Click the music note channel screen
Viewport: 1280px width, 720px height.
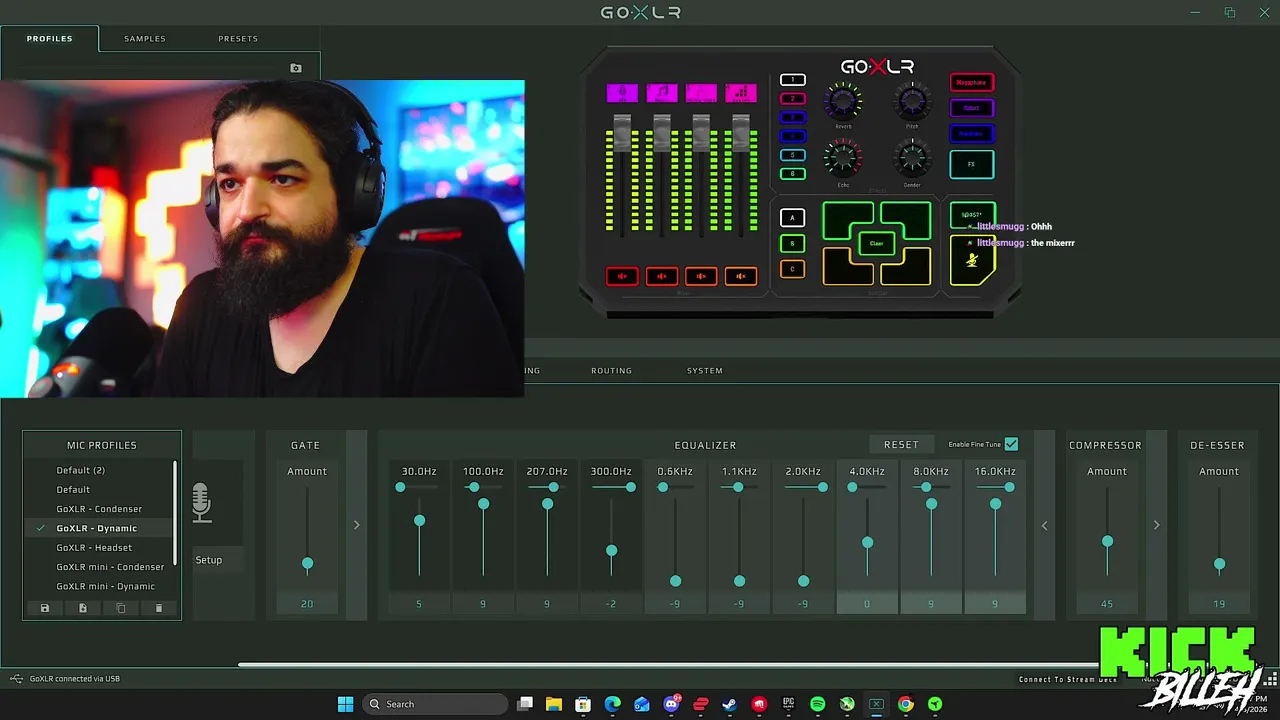661,93
